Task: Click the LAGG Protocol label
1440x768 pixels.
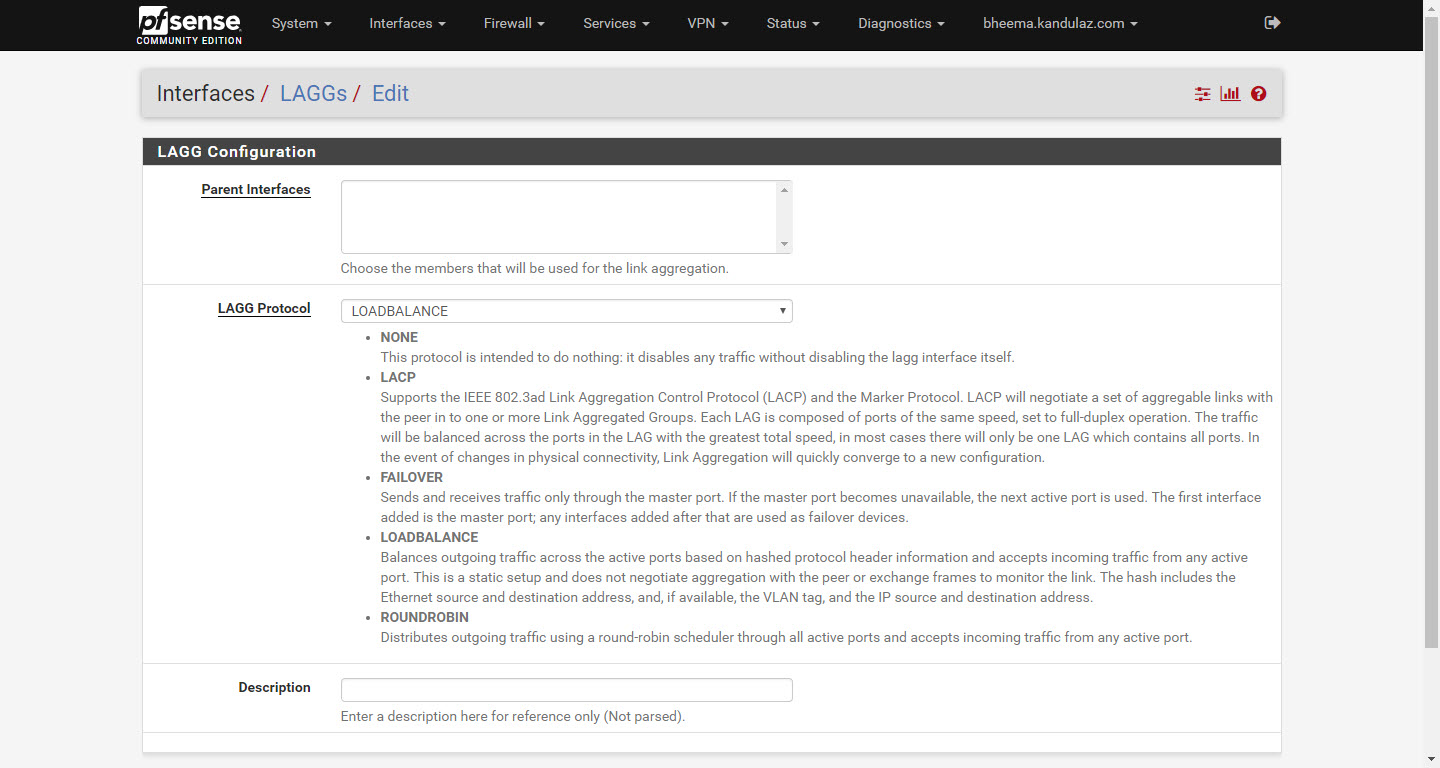Action: (x=264, y=308)
